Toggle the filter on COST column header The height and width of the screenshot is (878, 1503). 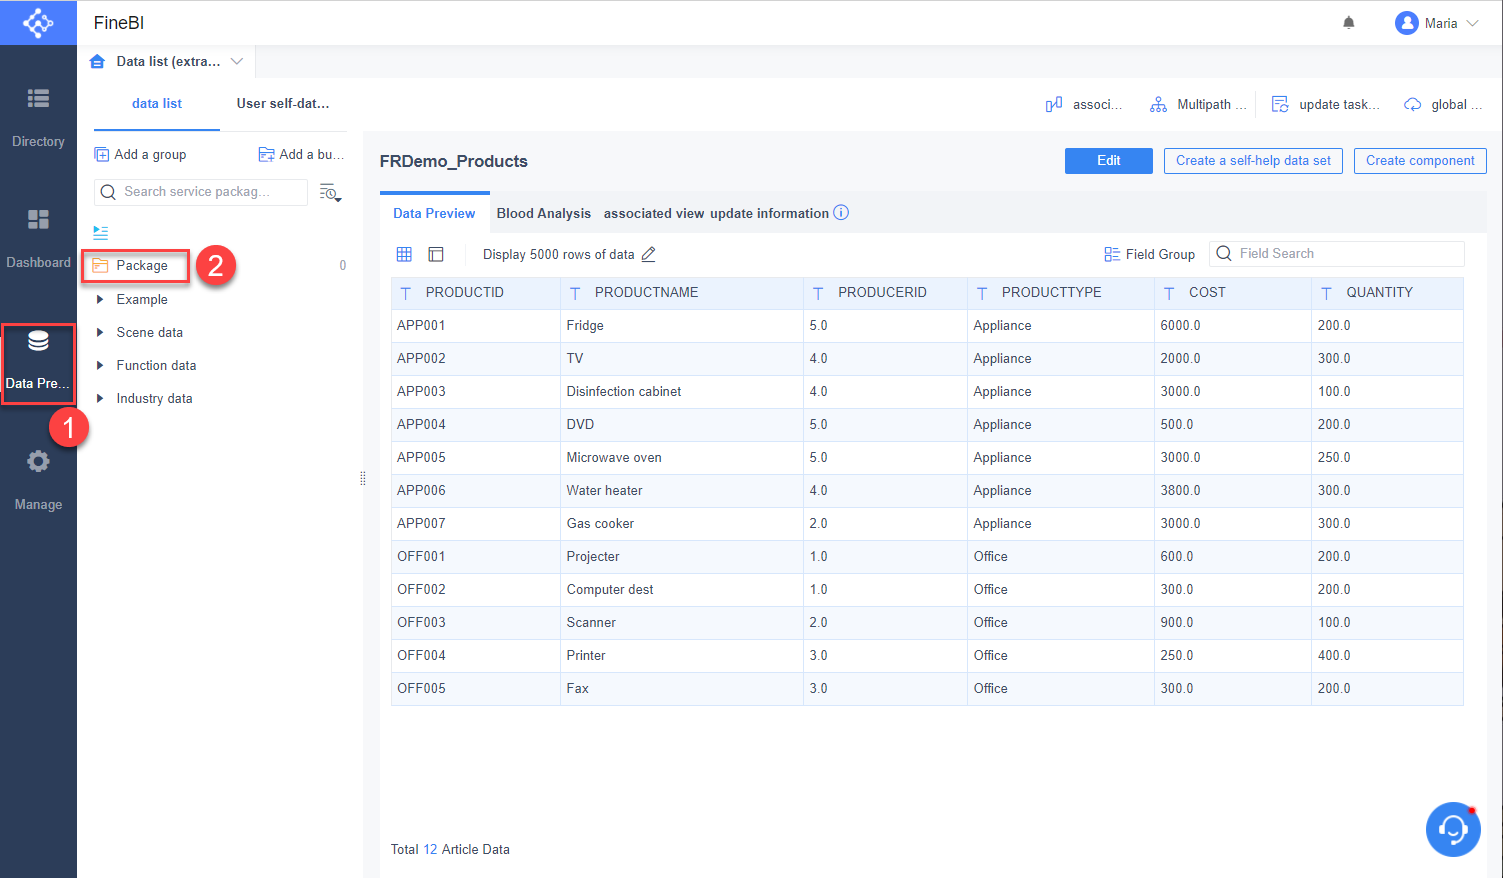pos(1168,292)
